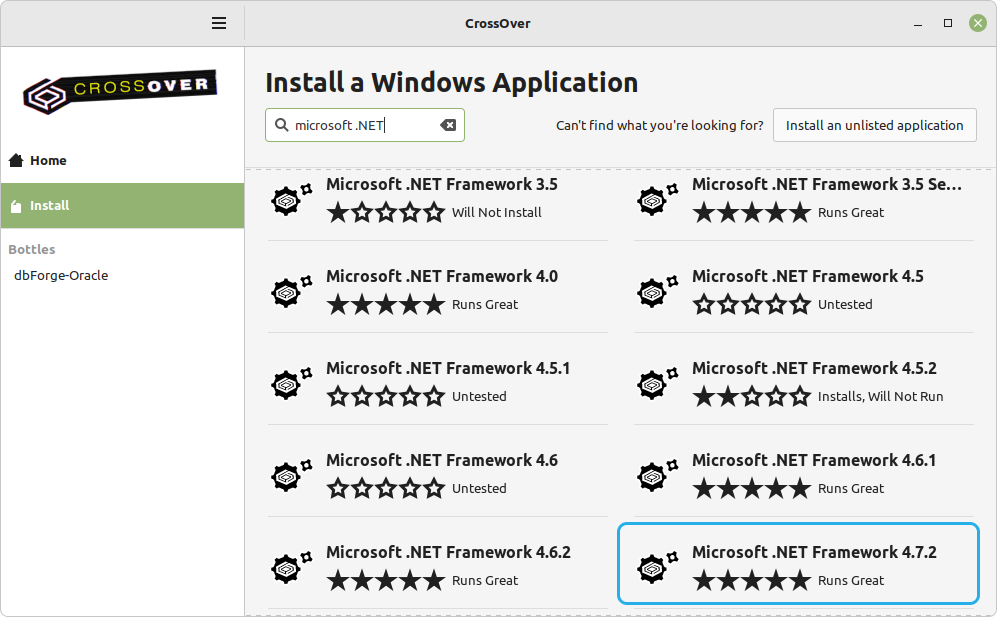This screenshot has height=617, width=997.
Task: Select Microsoft .NET Framework 4.6.1 title
Action: click(x=814, y=460)
